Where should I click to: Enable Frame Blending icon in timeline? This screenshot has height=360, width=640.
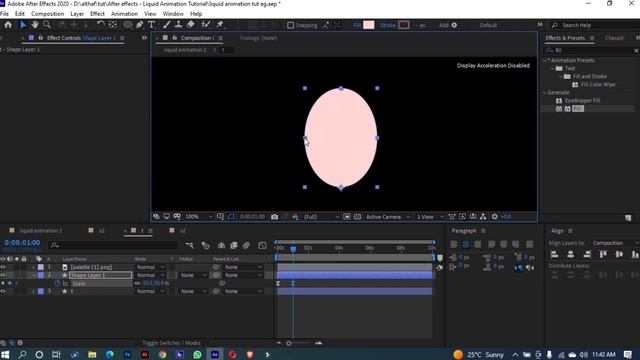tap(233, 245)
